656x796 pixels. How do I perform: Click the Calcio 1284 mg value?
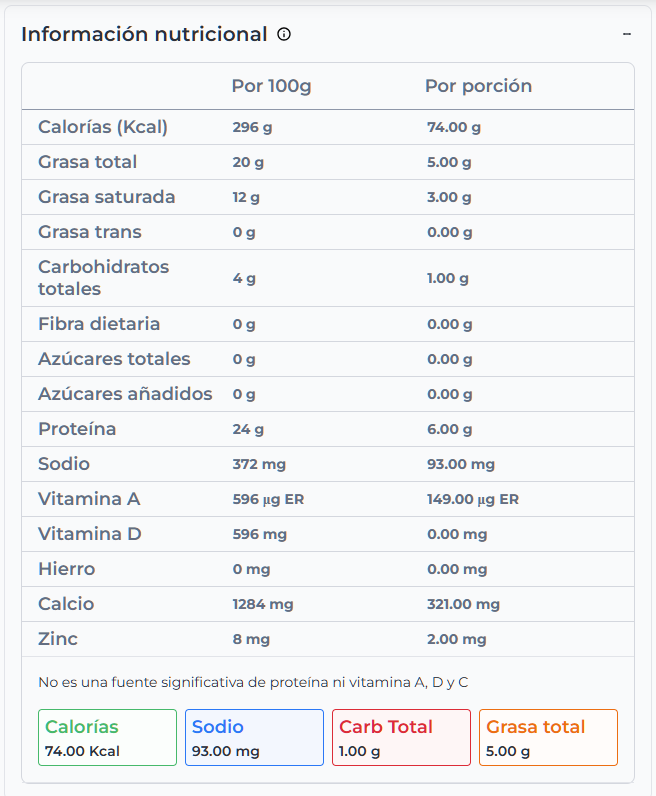click(x=263, y=604)
